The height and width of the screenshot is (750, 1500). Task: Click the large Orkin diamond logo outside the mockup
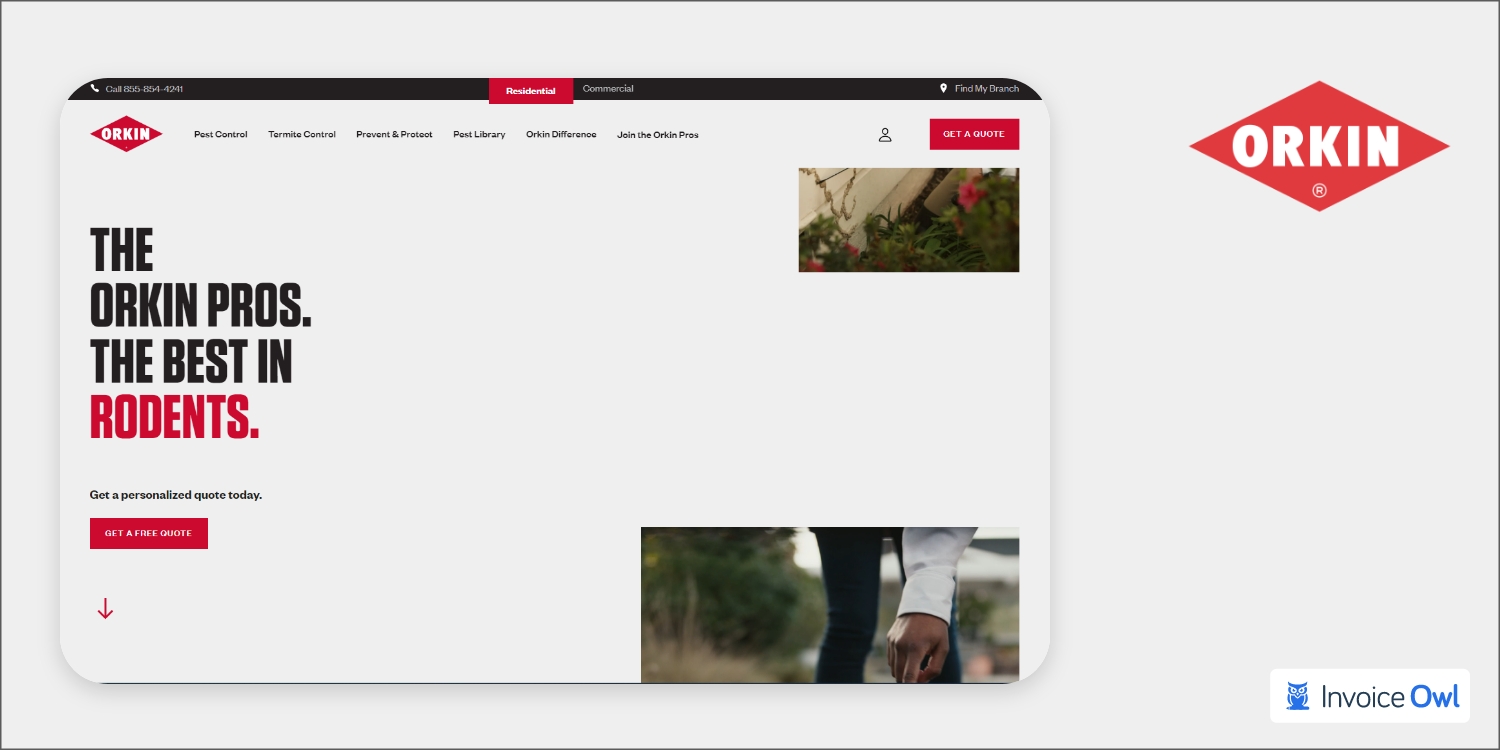[x=1318, y=146]
